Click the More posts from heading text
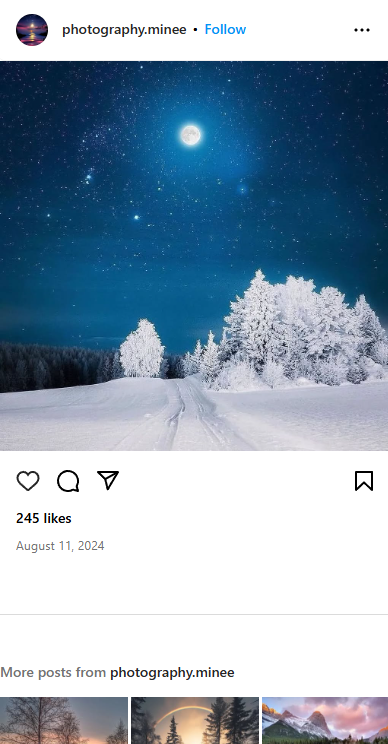The height and width of the screenshot is (744, 388). click(53, 673)
